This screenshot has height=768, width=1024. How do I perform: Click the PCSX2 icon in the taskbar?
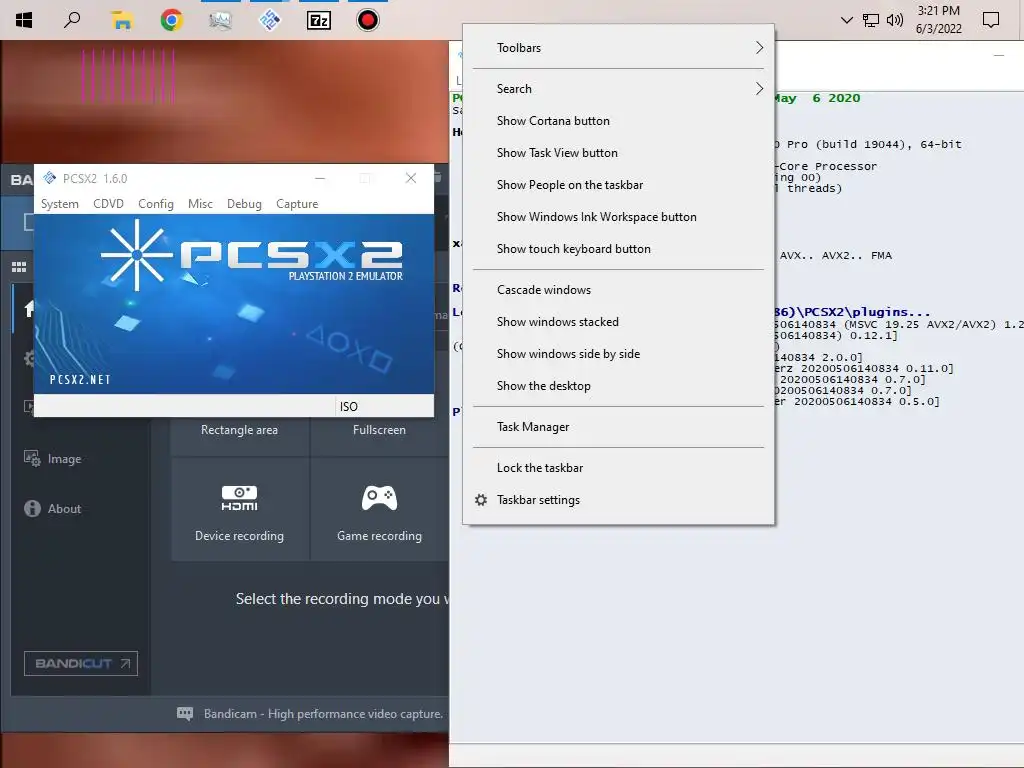pyautogui.click(x=270, y=20)
